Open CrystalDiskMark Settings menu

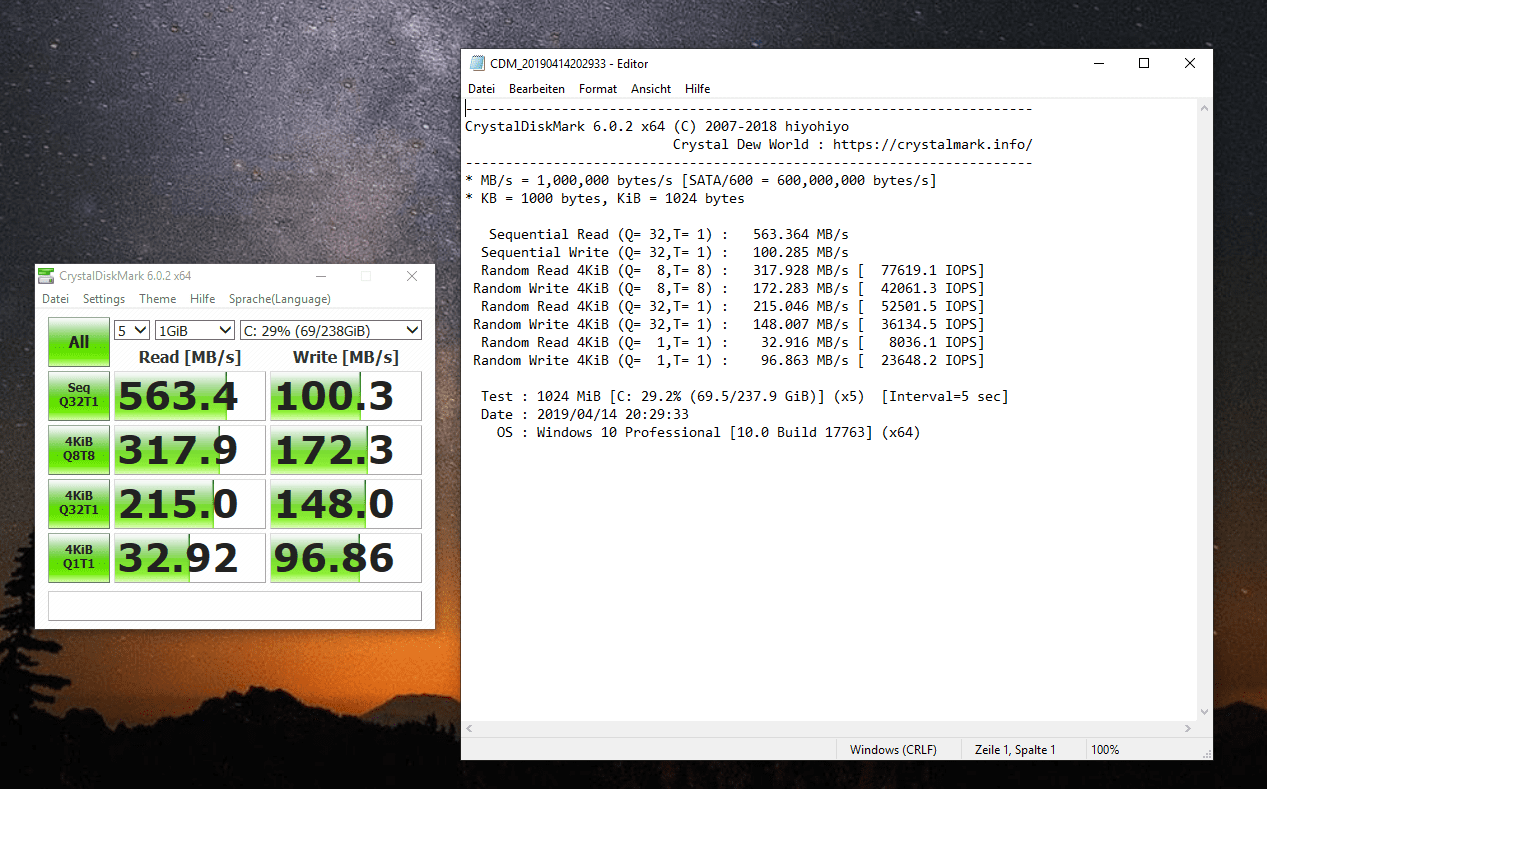click(104, 299)
